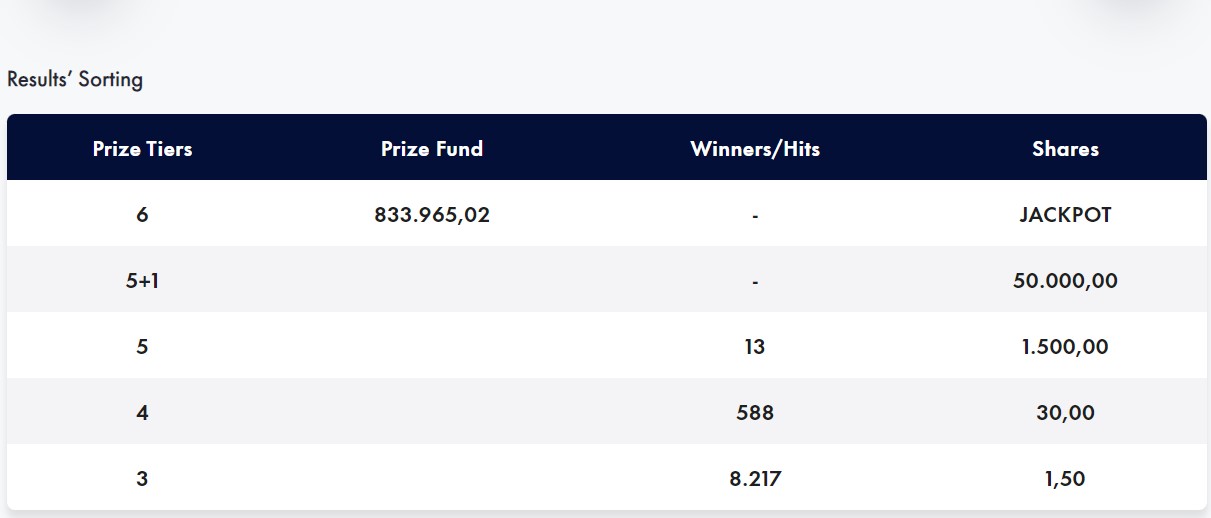
Task: Click prize tier 3 cell
Action: (142, 479)
